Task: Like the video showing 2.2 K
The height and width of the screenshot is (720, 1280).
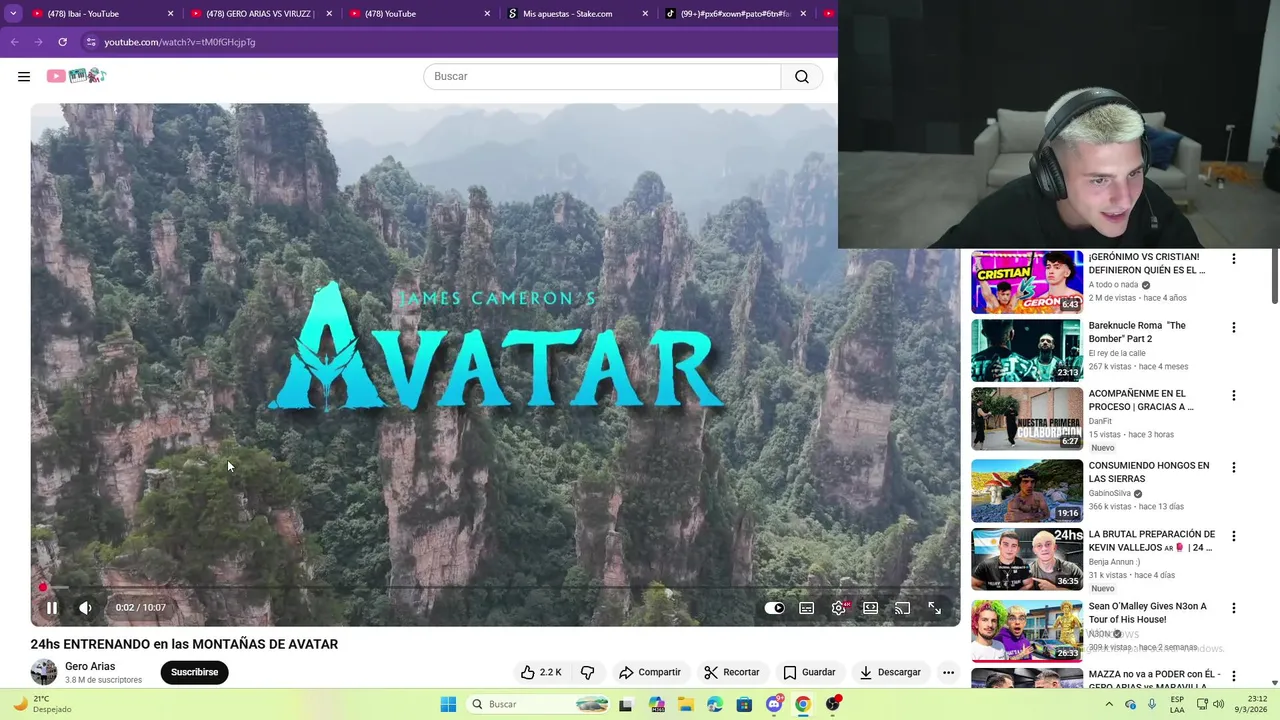Action: 541,672
